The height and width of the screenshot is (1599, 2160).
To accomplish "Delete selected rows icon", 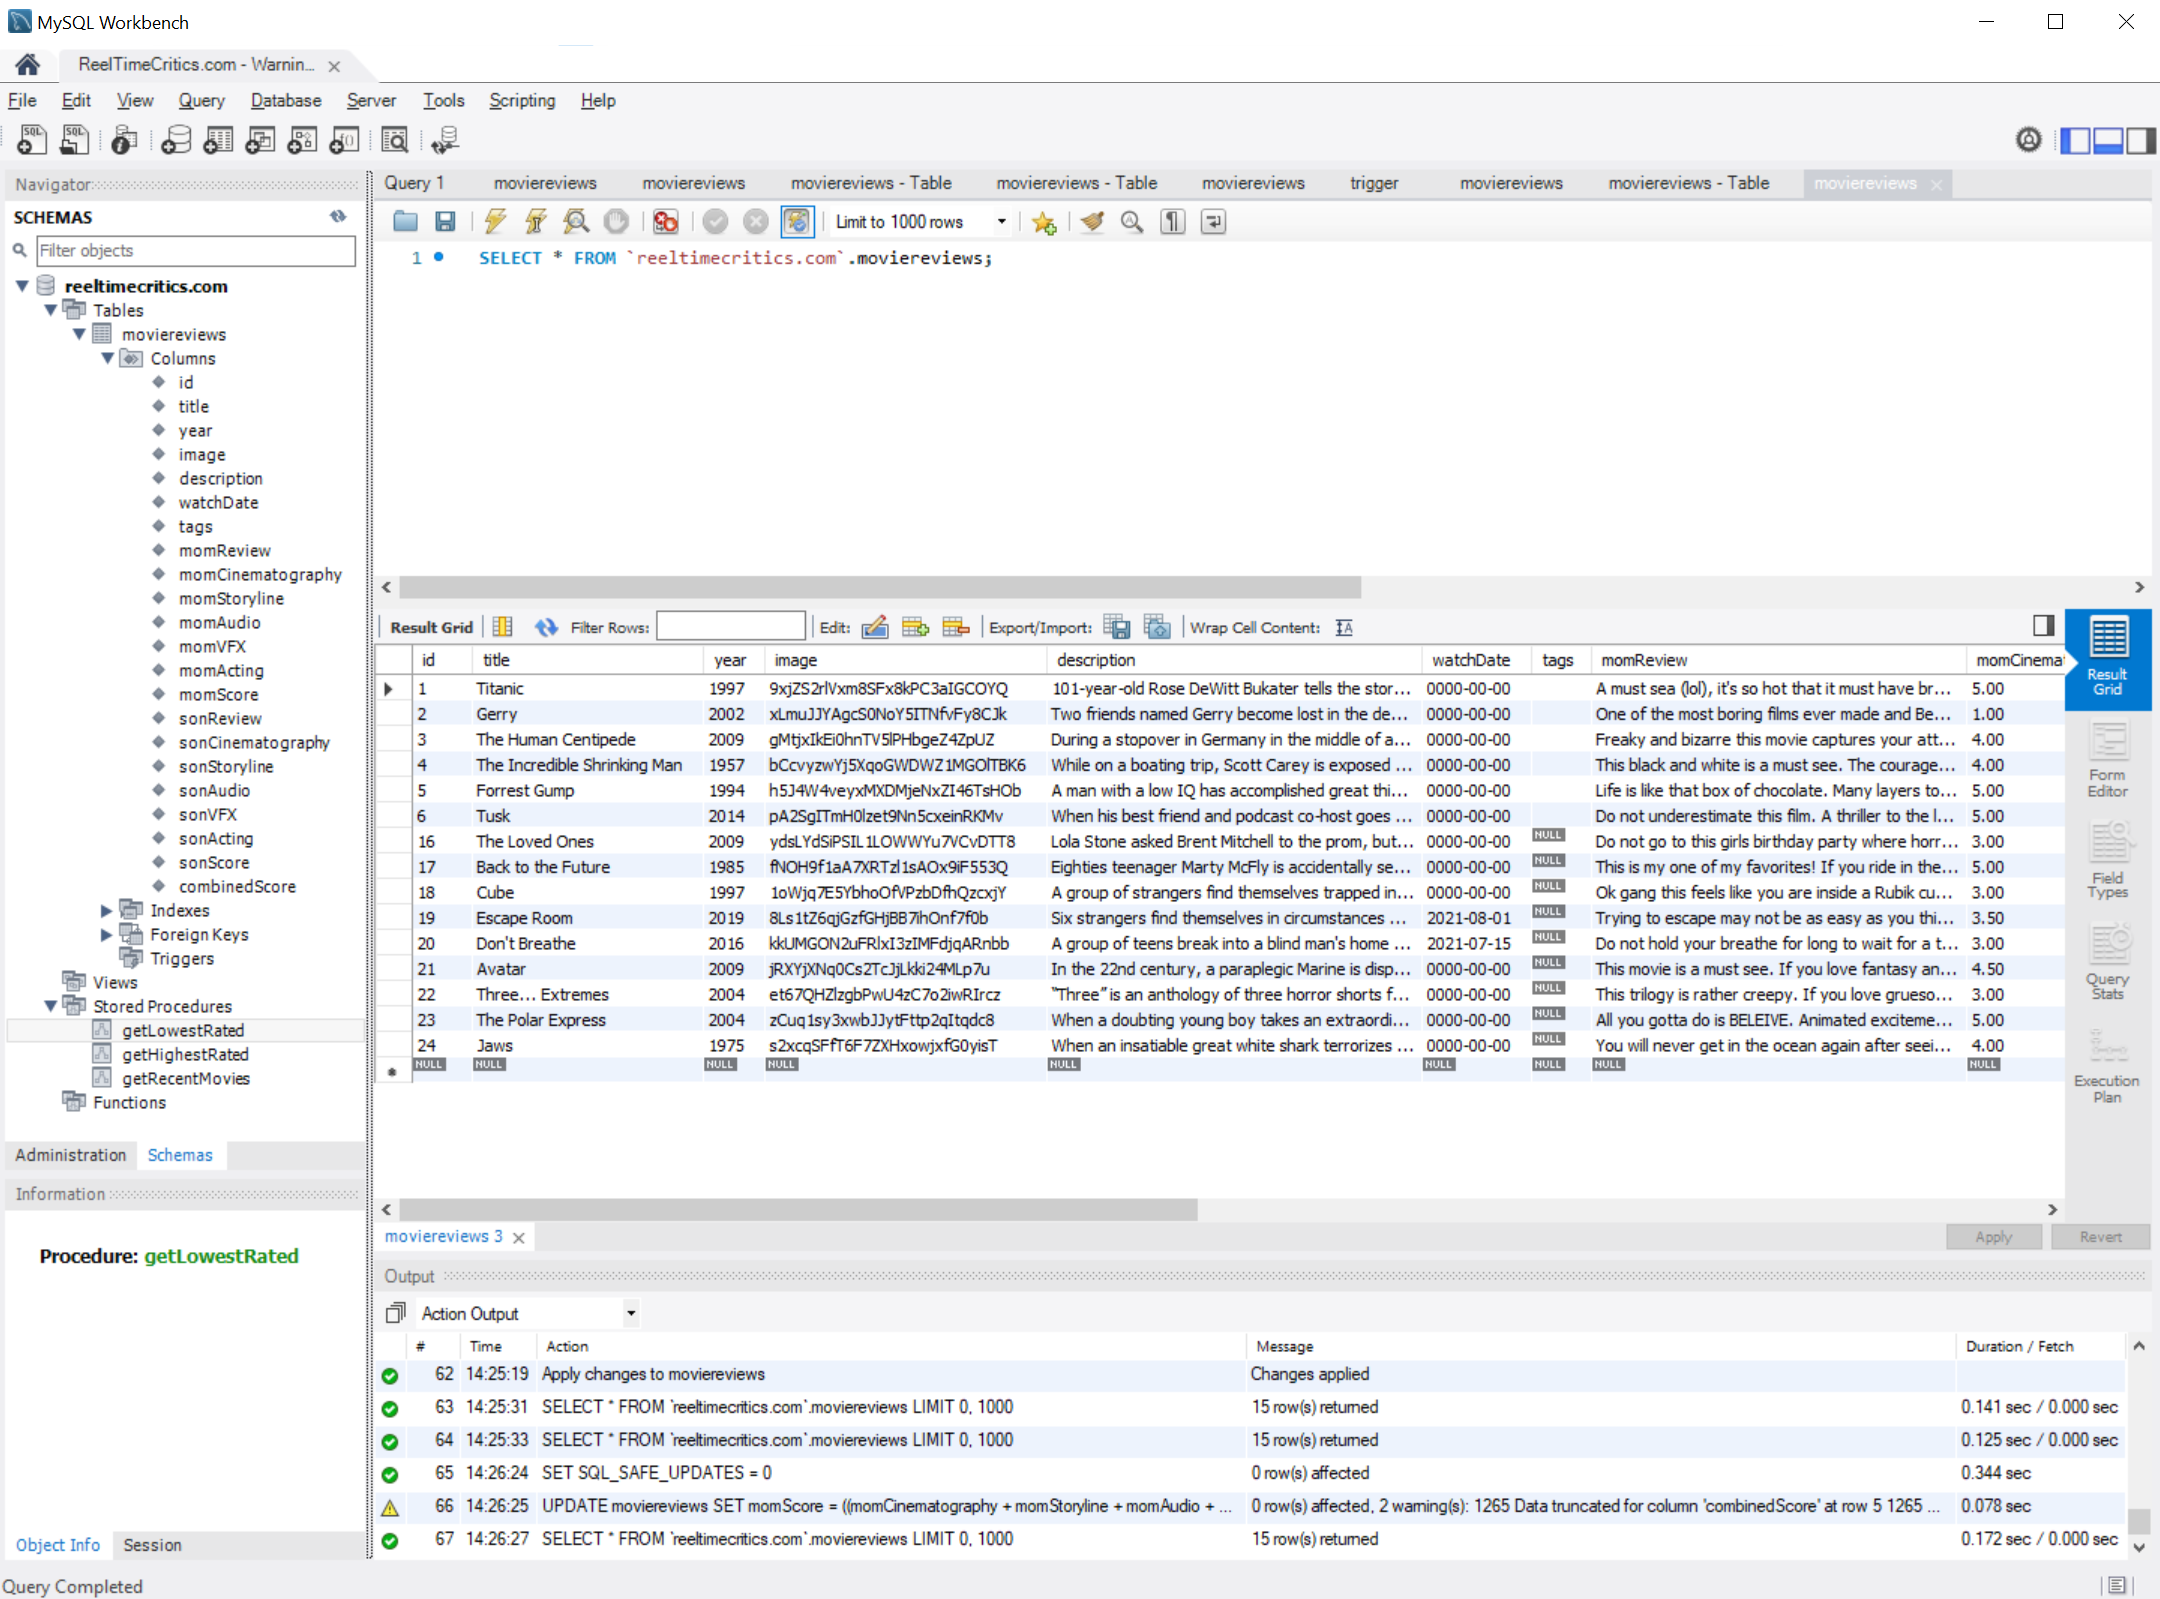I will coord(956,627).
